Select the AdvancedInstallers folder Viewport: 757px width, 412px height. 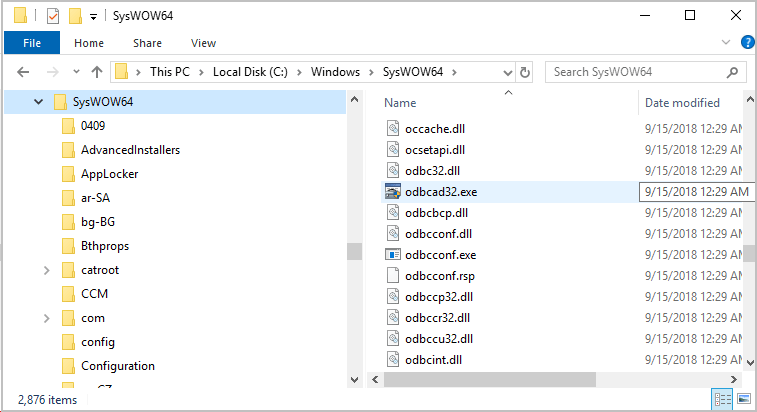(x=130, y=150)
